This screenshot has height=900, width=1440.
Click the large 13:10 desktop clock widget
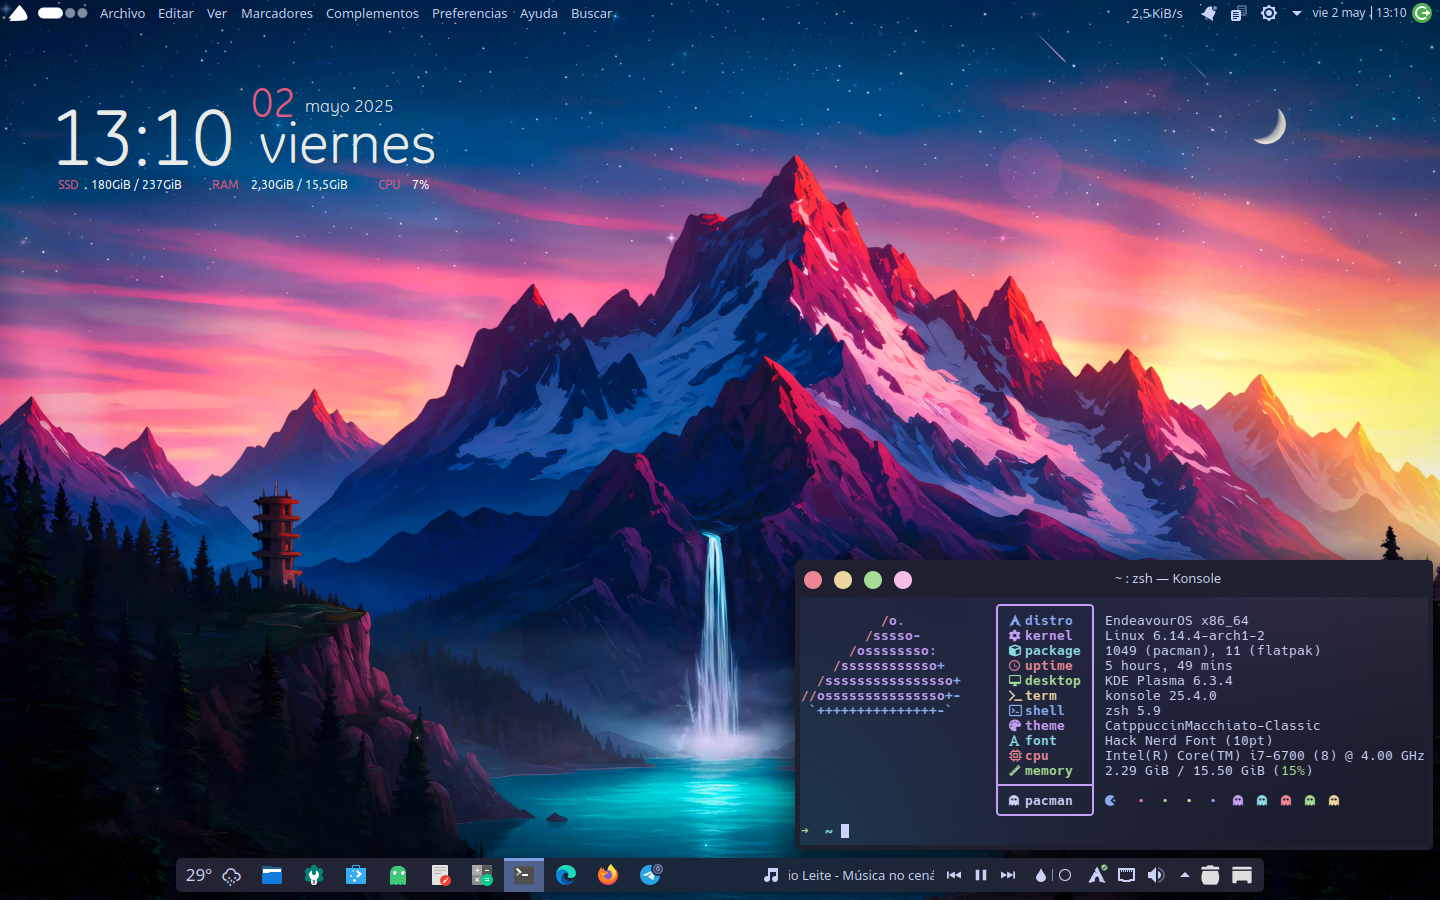[x=143, y=138]
